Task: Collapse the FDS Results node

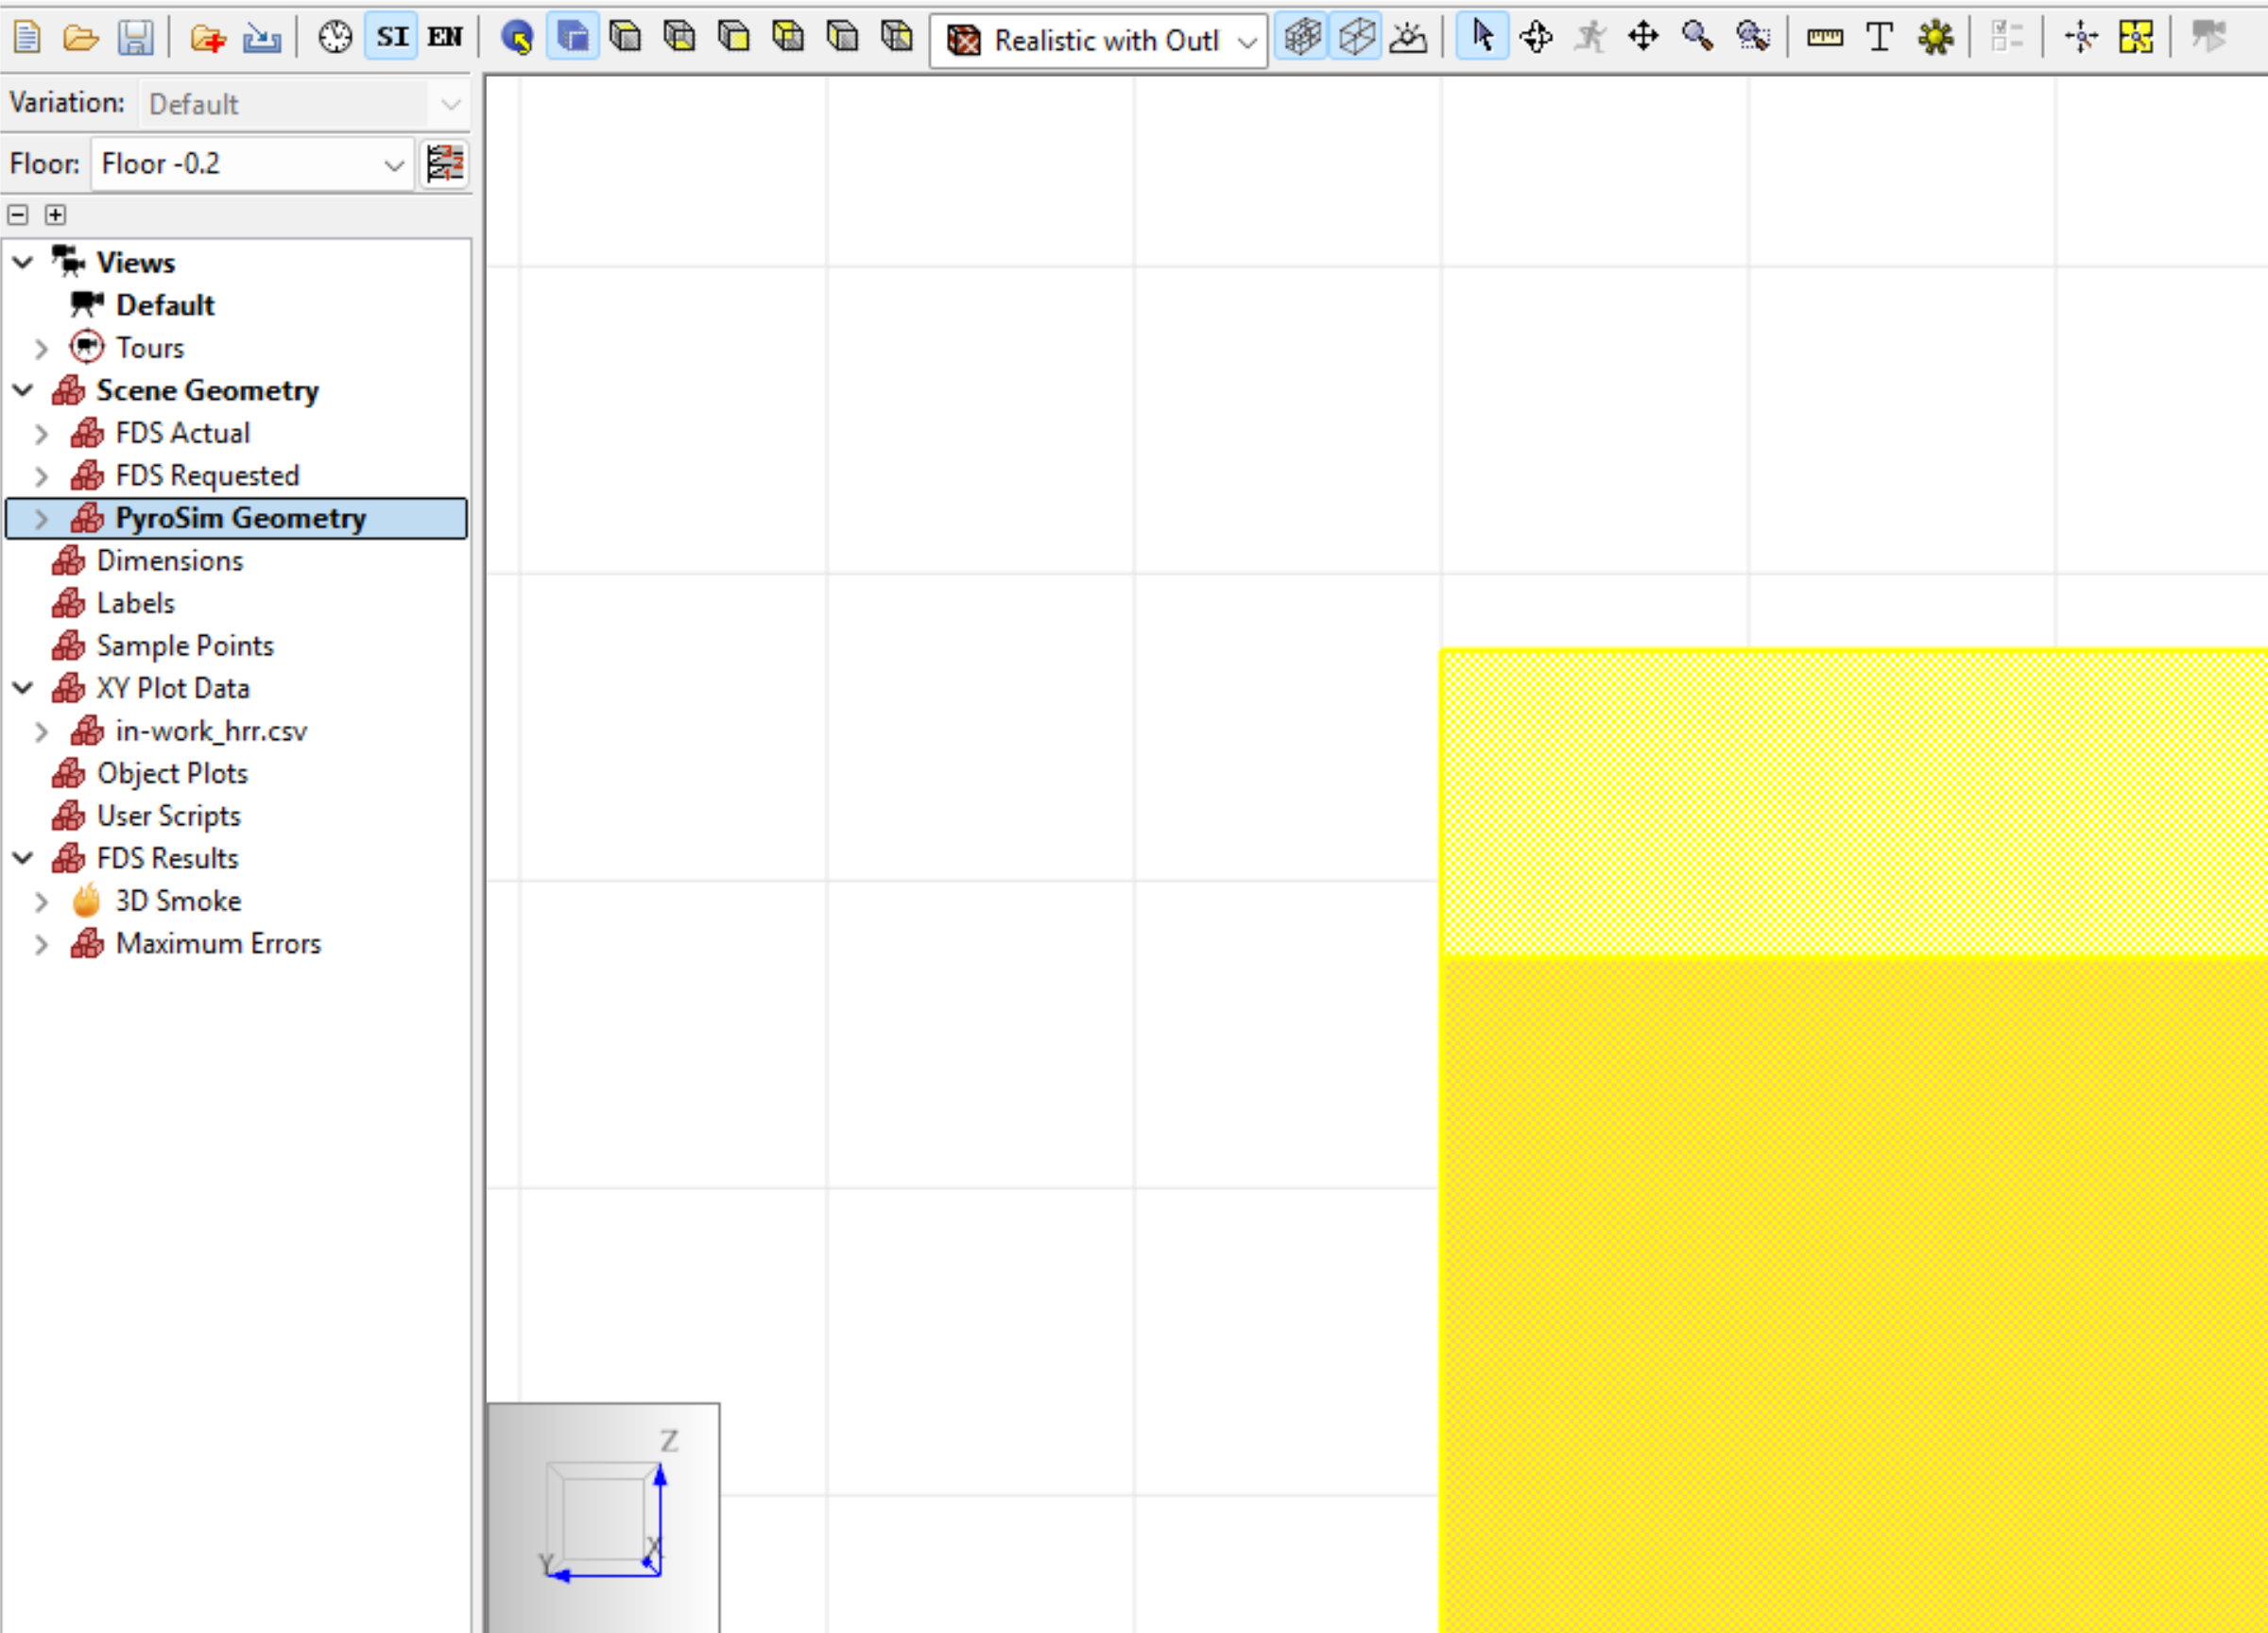Action: click(x=23, y=859)
